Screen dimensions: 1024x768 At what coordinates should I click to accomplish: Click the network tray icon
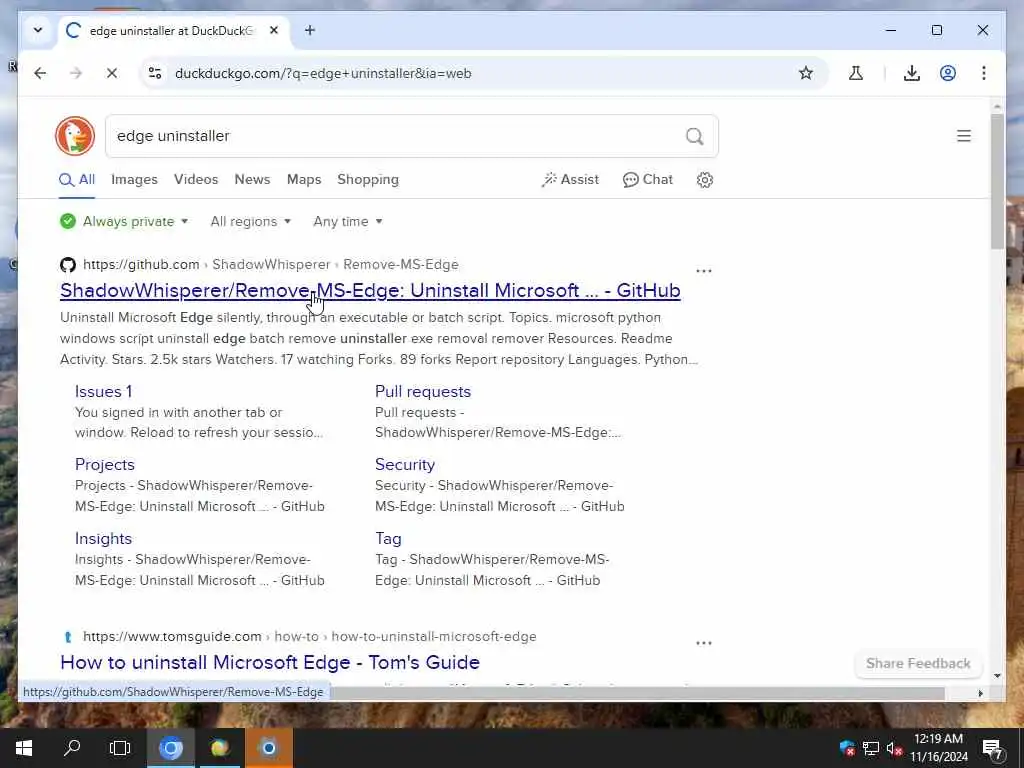(871, 748)
